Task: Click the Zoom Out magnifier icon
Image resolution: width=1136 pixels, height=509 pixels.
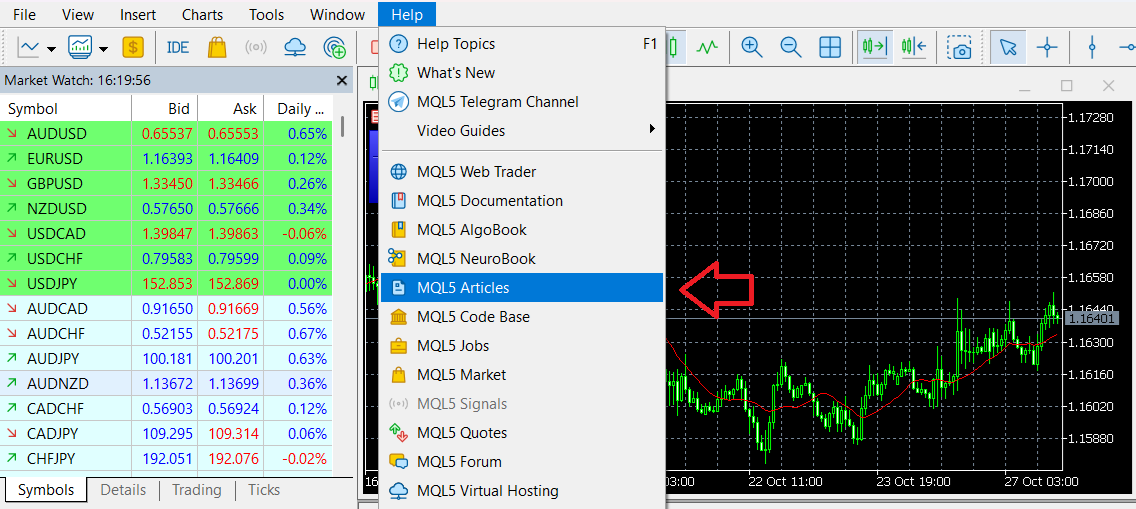Action: pos(790,48)
